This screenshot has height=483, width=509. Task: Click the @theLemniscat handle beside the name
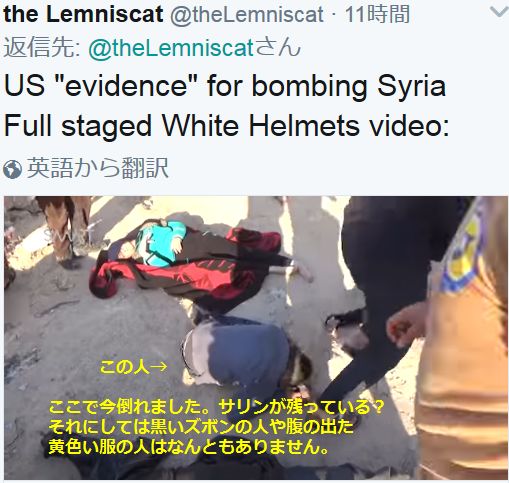point(247,15)
